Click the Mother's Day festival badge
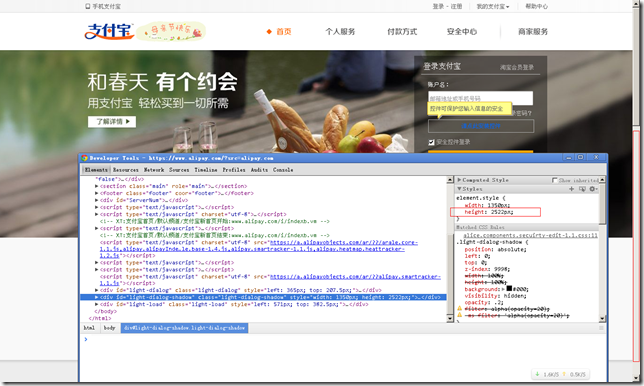The image size is (644, 386). pyautogui.click(x=171, y=31)
